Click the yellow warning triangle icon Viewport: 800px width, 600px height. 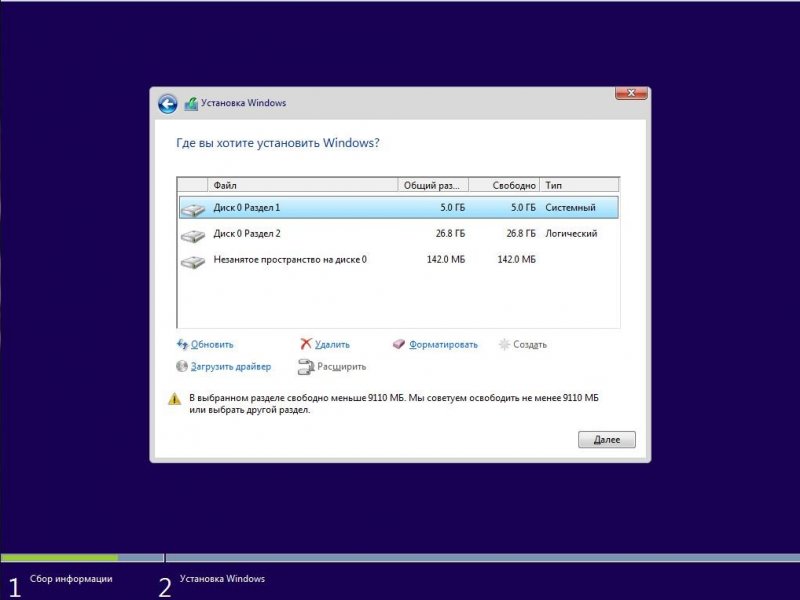[x=174, y=398]
